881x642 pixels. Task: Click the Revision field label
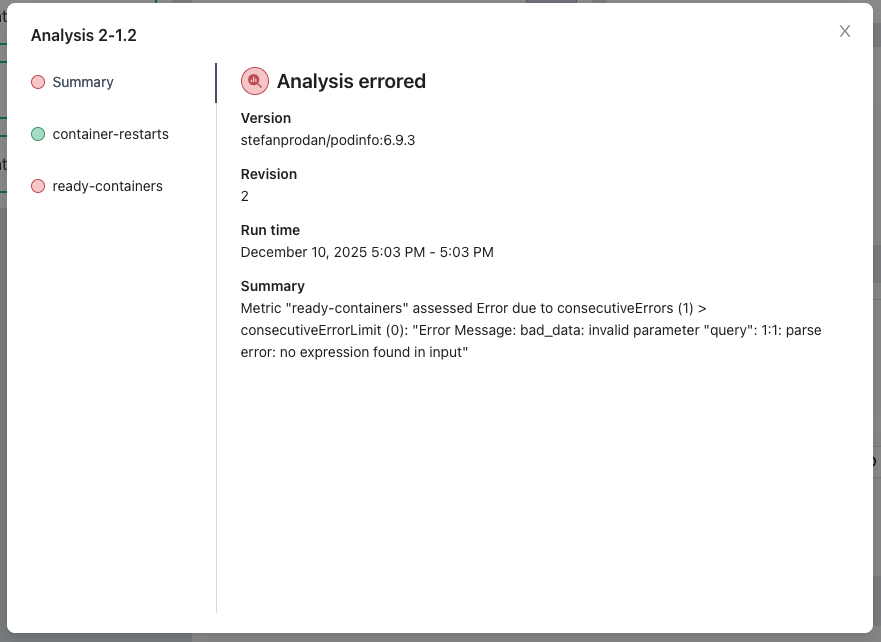[269, 174]
